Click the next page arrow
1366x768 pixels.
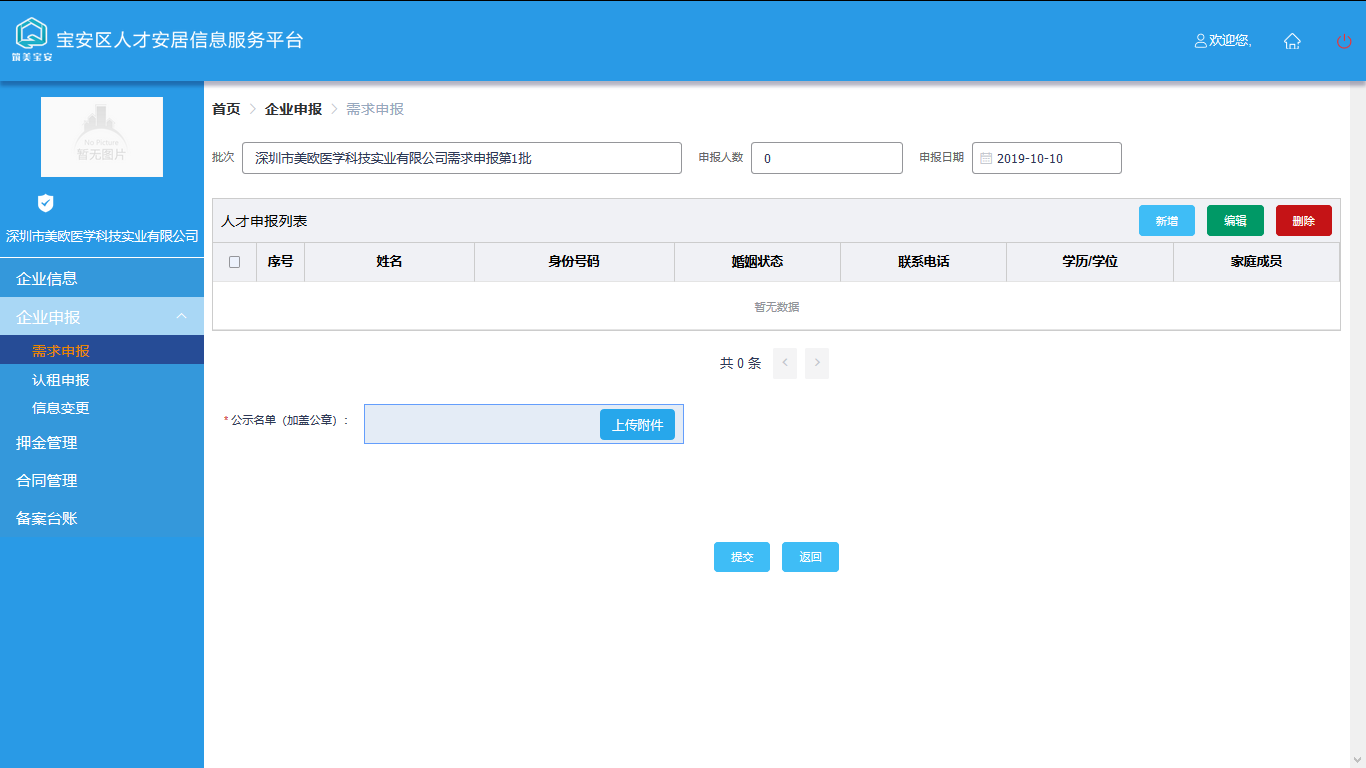tap(817, 363)
